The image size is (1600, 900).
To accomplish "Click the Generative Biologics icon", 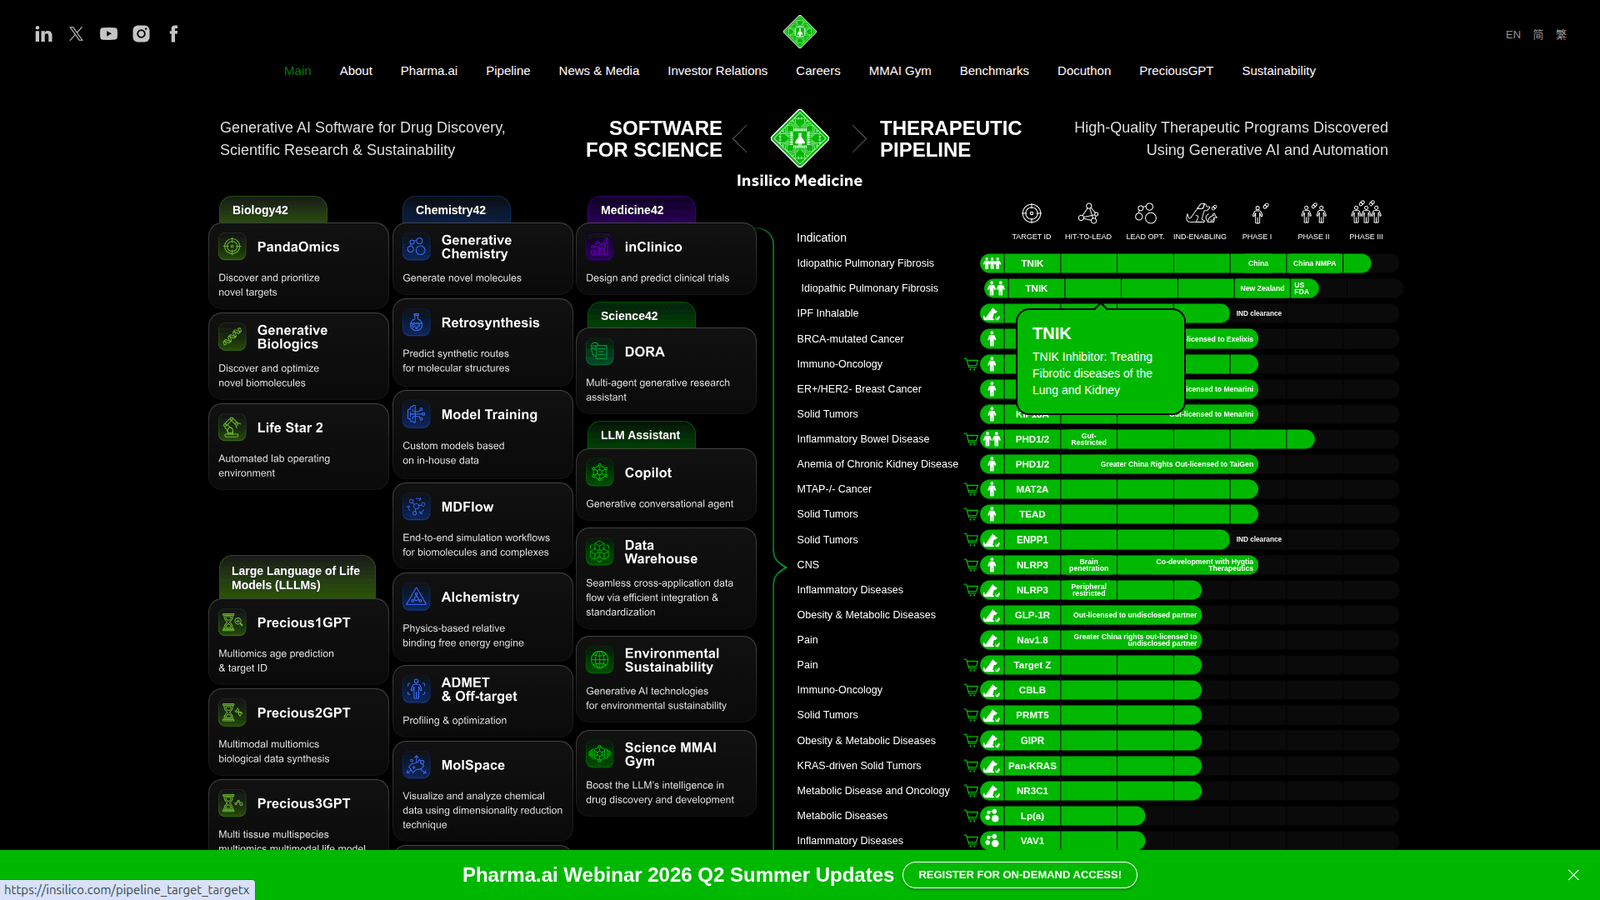I will pyautogui.click(x=232, y=337).
